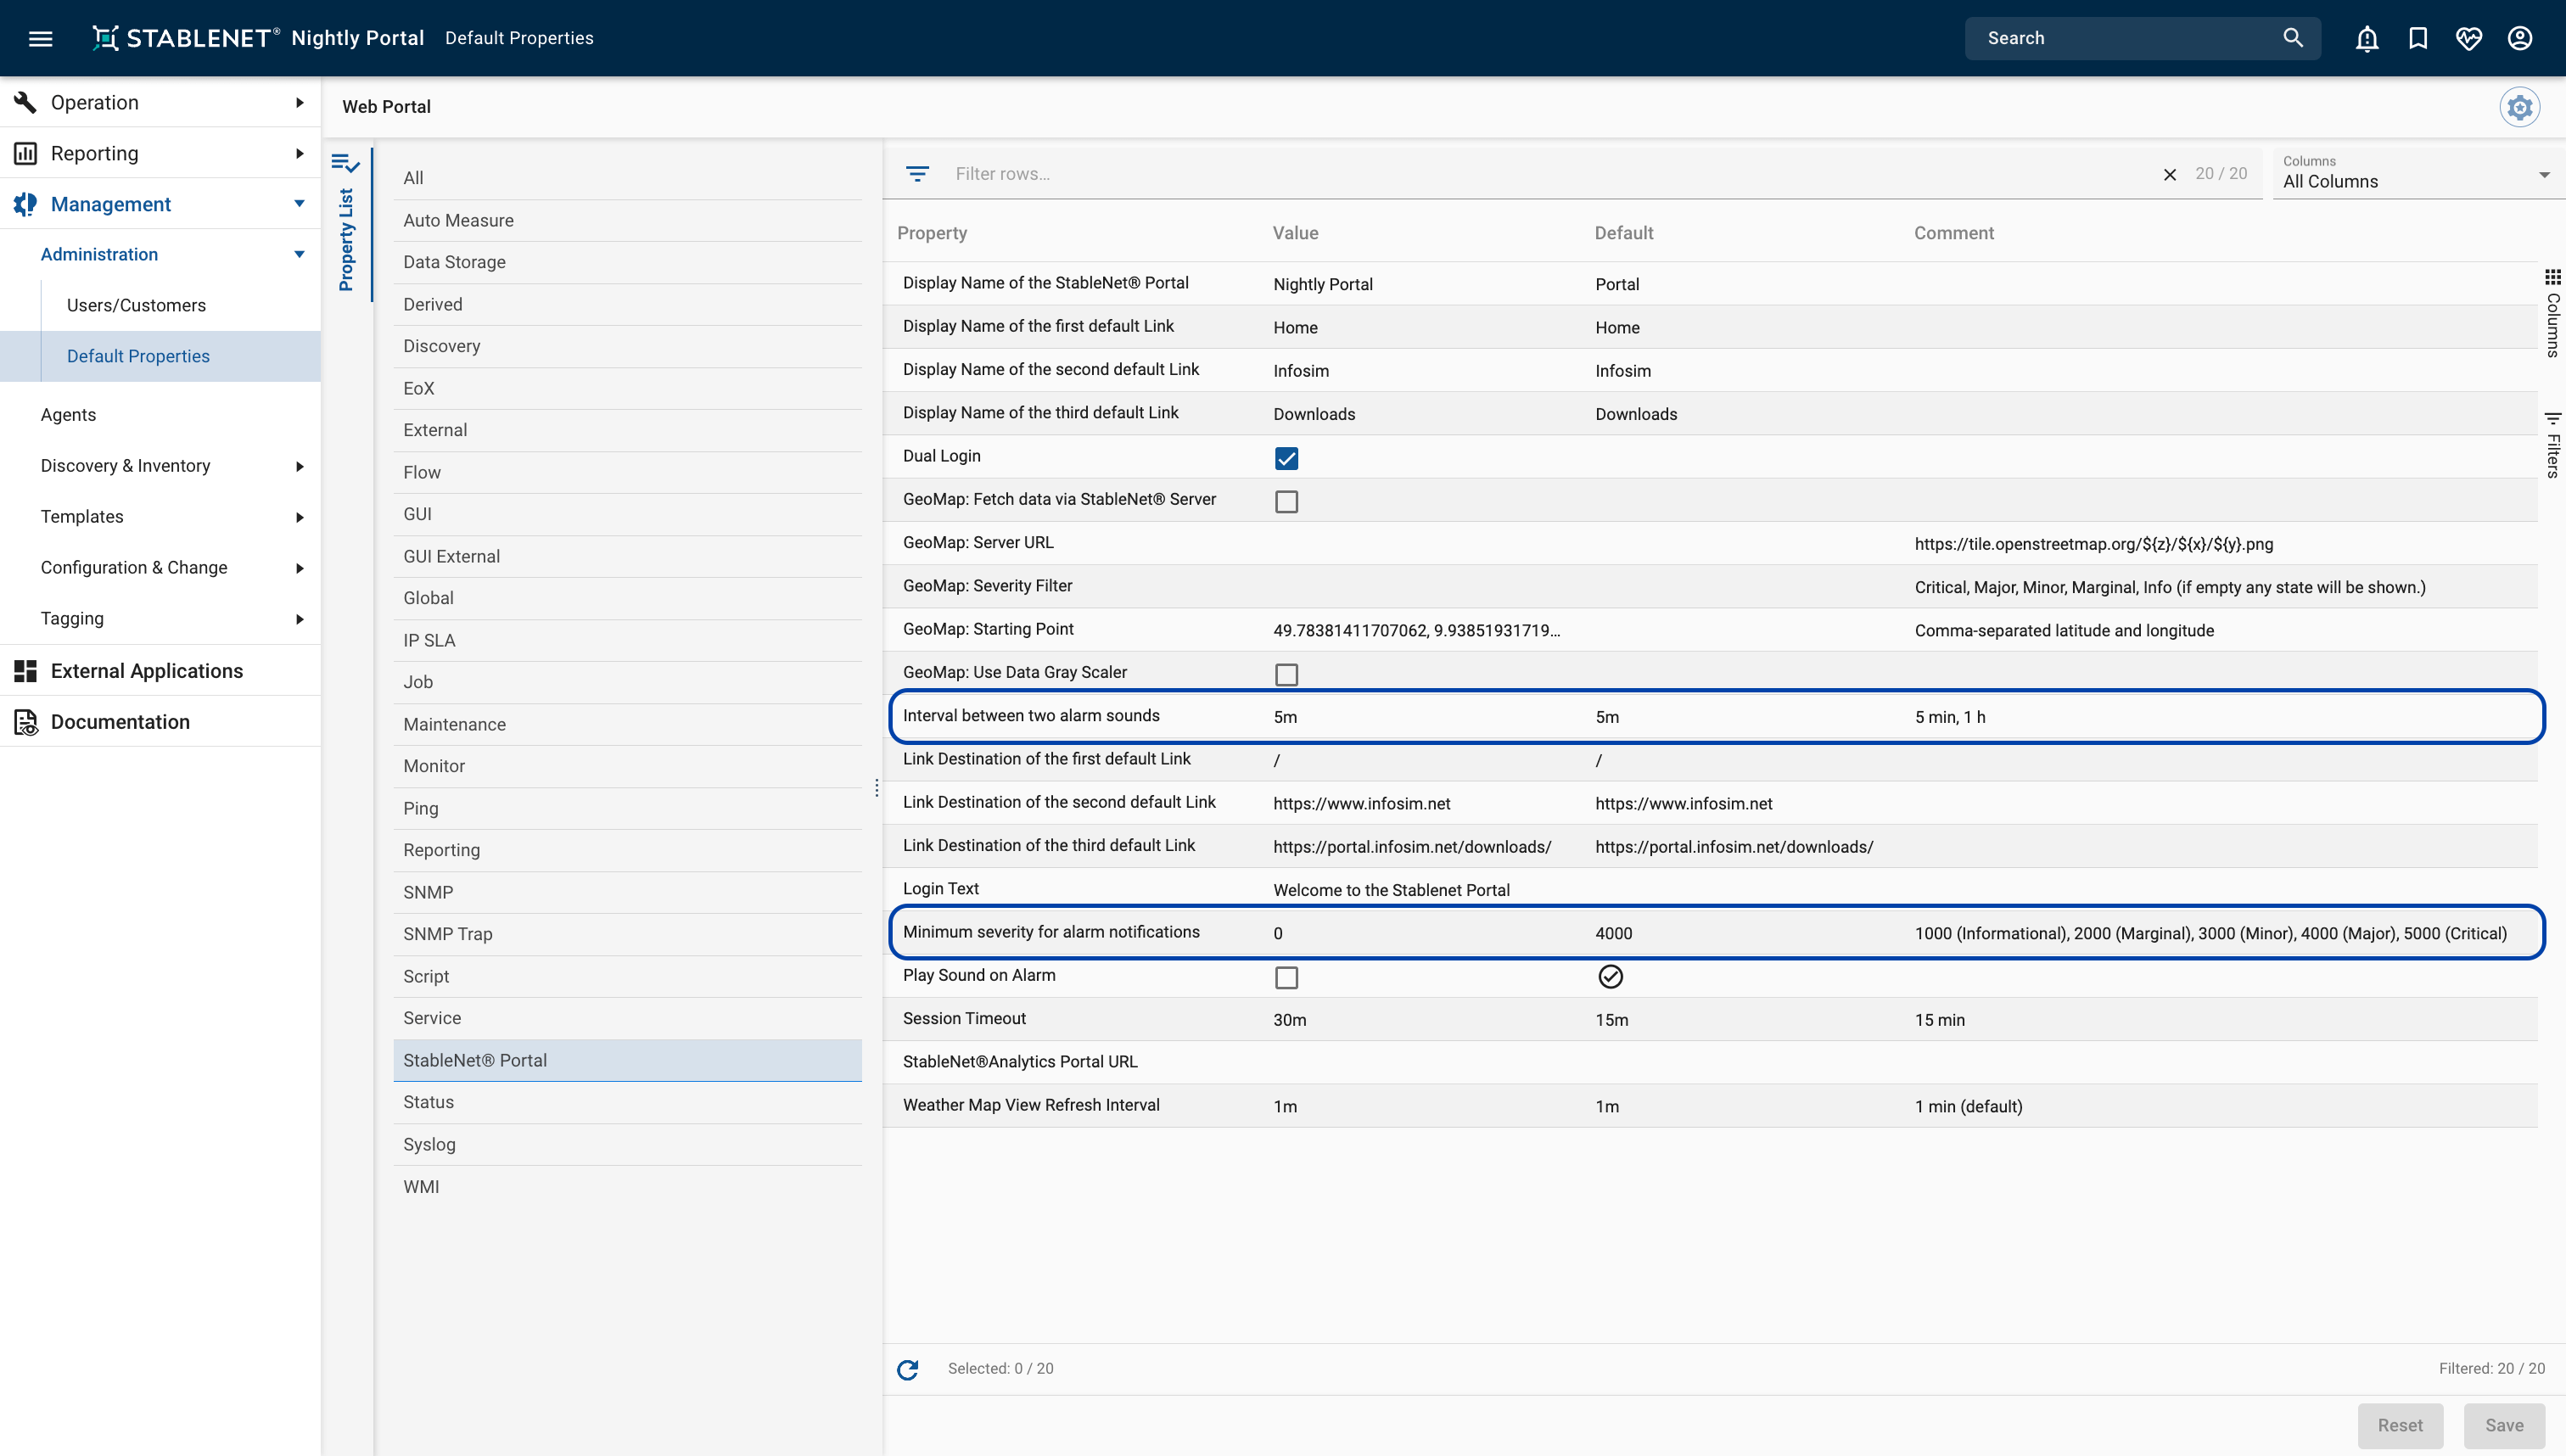Open the health status heart icon
The width and height of the screenshot is (2566, 1456).
[x=2469, y=38]
